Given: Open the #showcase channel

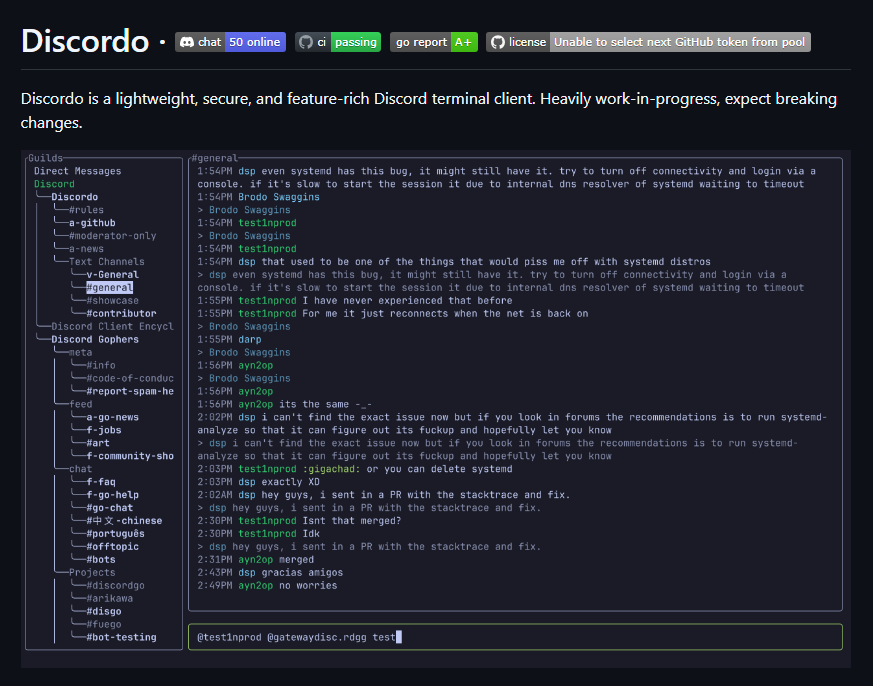Looking at the screenshot, I should tap(112, 301).
